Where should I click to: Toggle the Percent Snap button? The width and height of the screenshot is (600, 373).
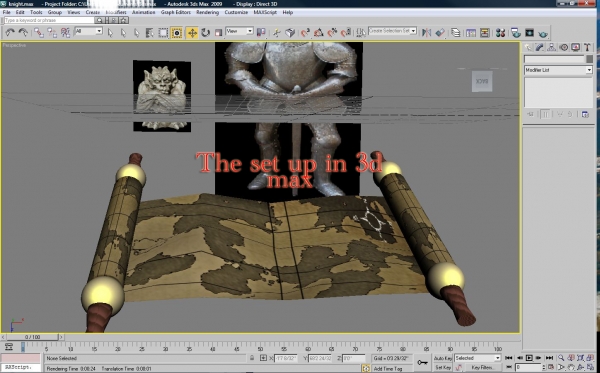332,33
